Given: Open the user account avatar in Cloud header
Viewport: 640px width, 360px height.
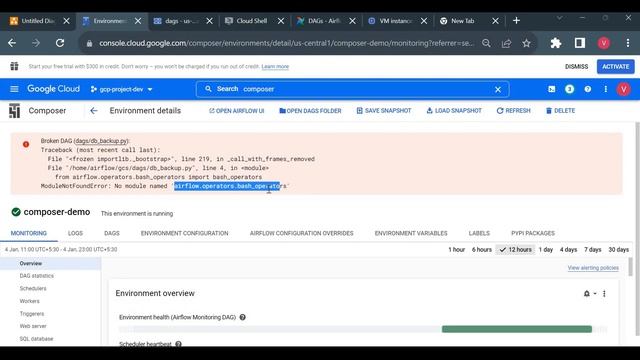Looking at the screenshot, I should coord(623,89).
